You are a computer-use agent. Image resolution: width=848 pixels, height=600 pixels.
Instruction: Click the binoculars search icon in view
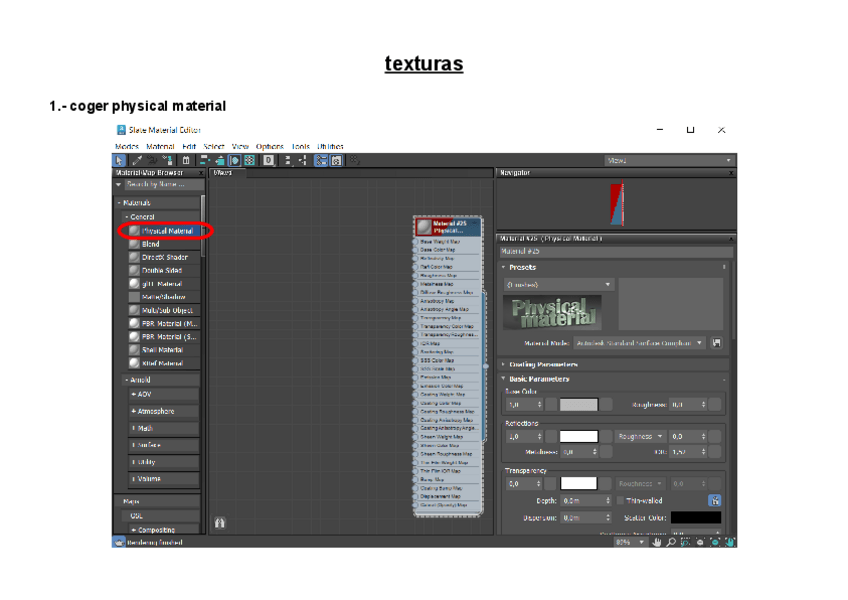pos(220,522)
